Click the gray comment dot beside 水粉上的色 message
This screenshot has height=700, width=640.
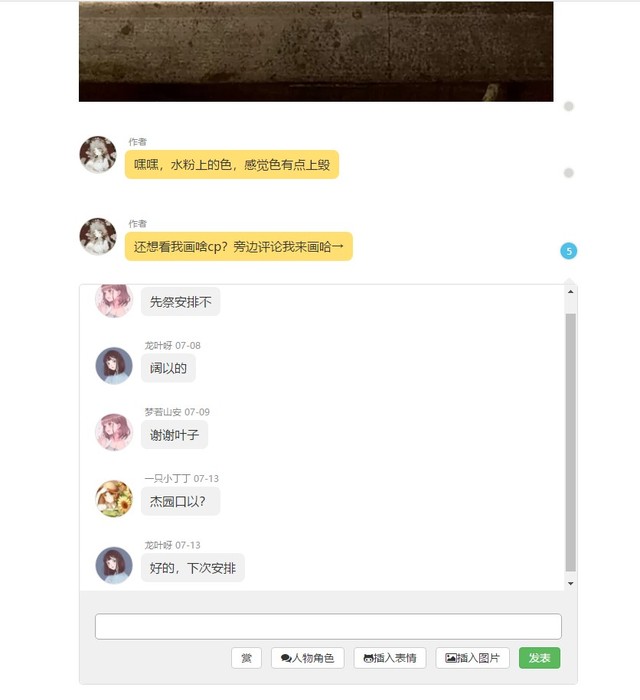569,173
